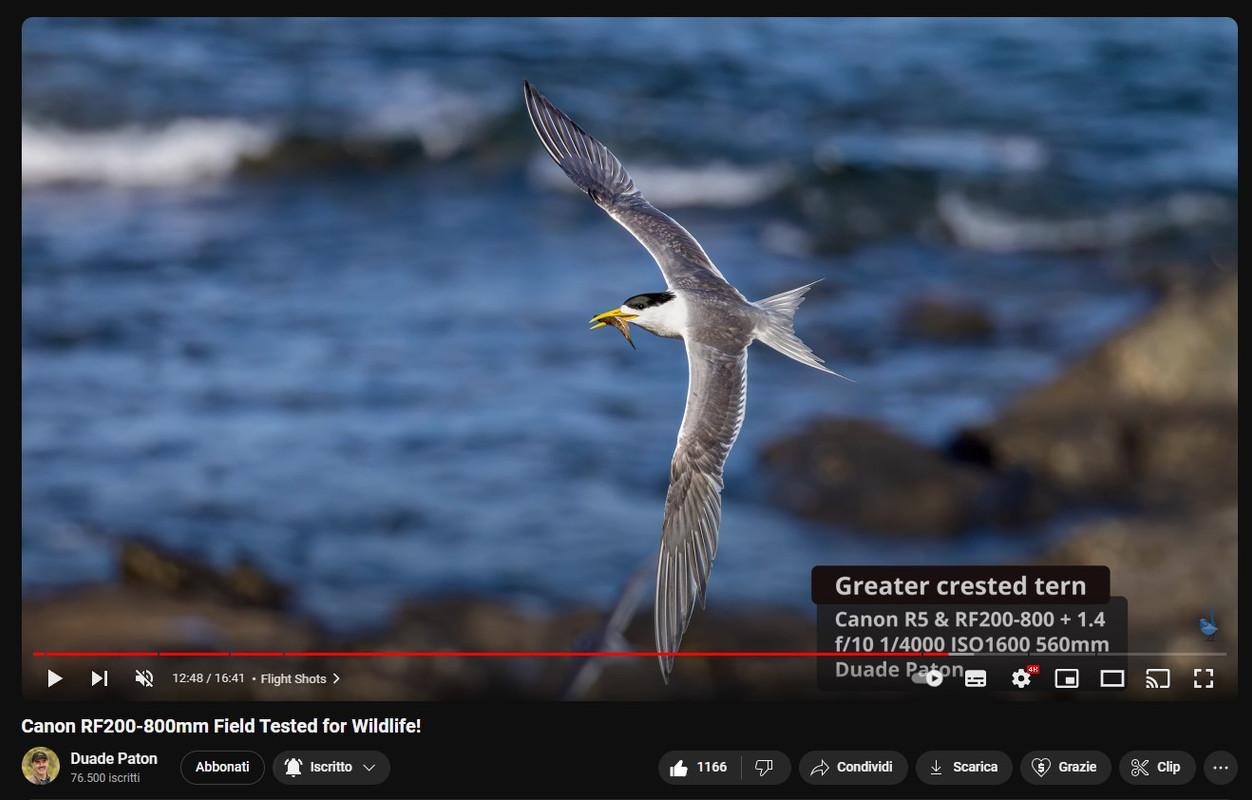This screenshot has height=800, width=1252.
Task: Enable theater mode view
Action: (x=1112, y=678)
